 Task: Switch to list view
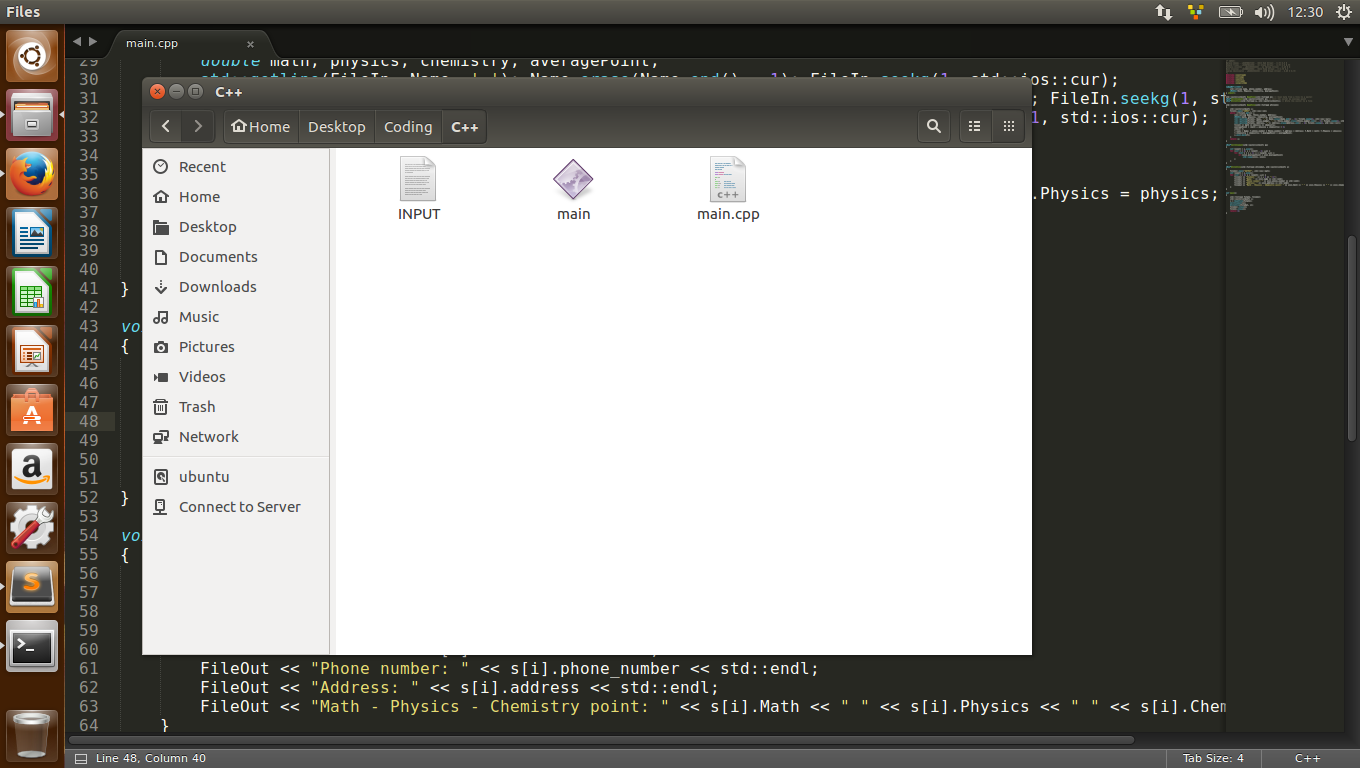974,127
